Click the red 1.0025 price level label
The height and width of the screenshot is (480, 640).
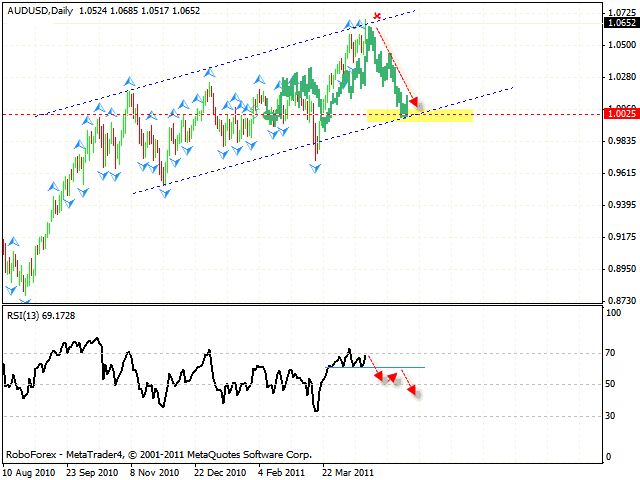620,115
